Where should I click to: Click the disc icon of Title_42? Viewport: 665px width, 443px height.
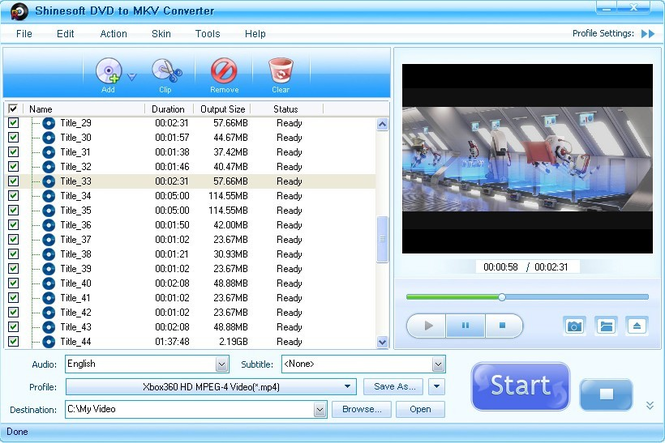[49, 312]
